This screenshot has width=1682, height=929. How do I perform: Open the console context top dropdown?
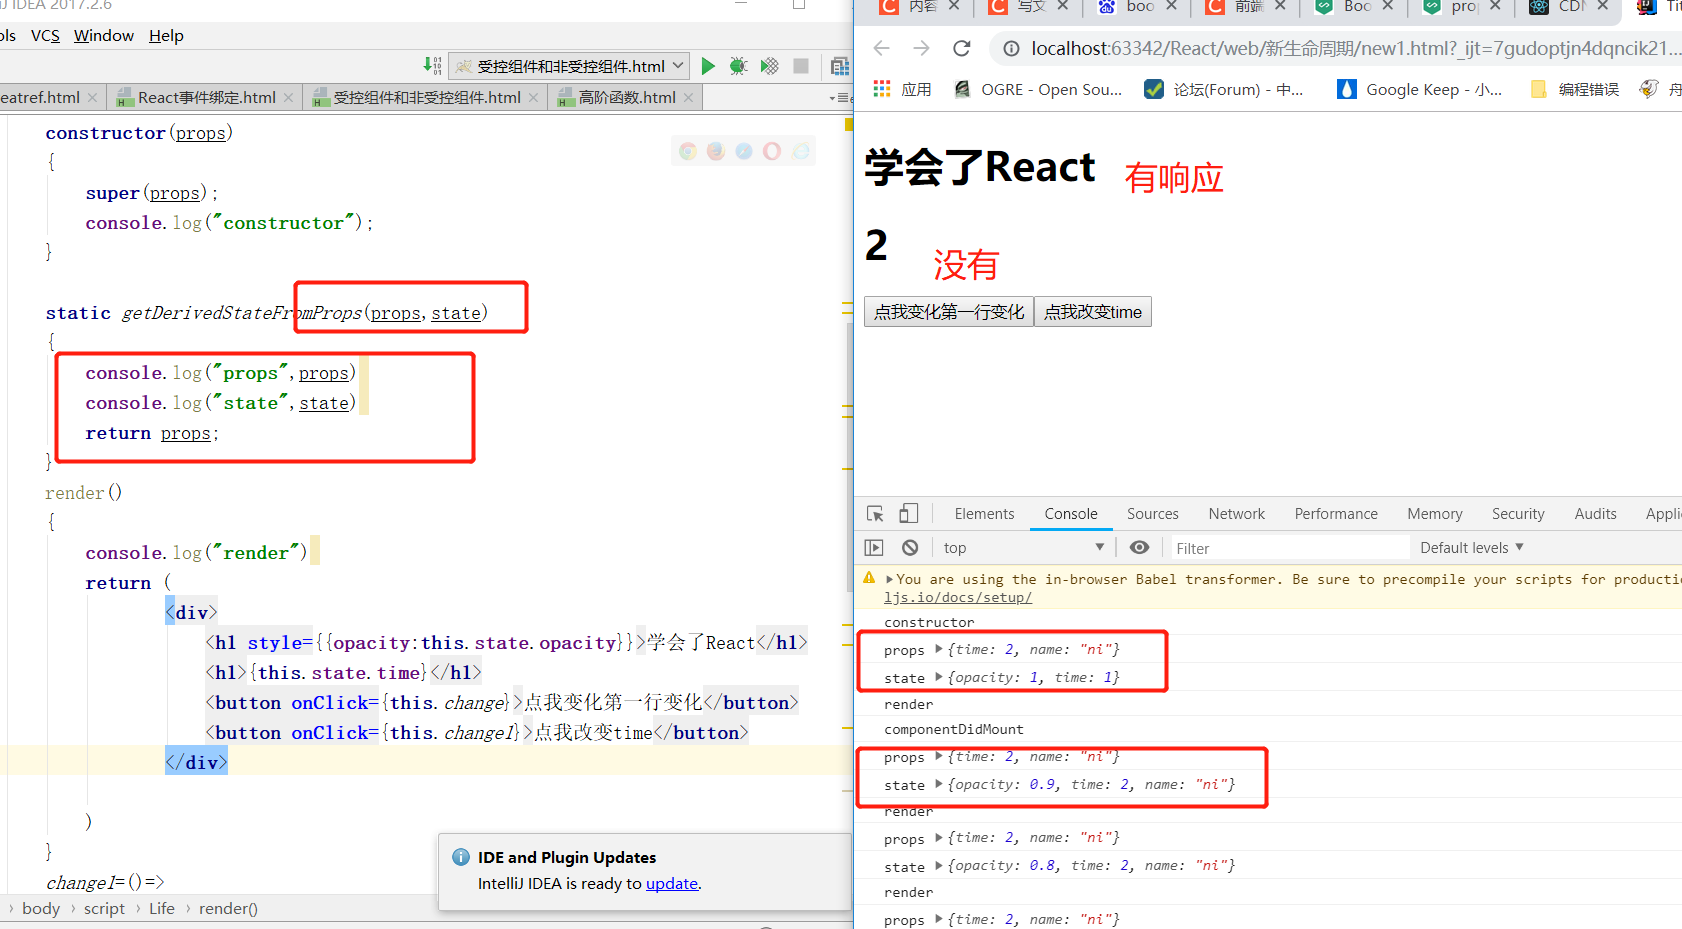click(1023, 548)
